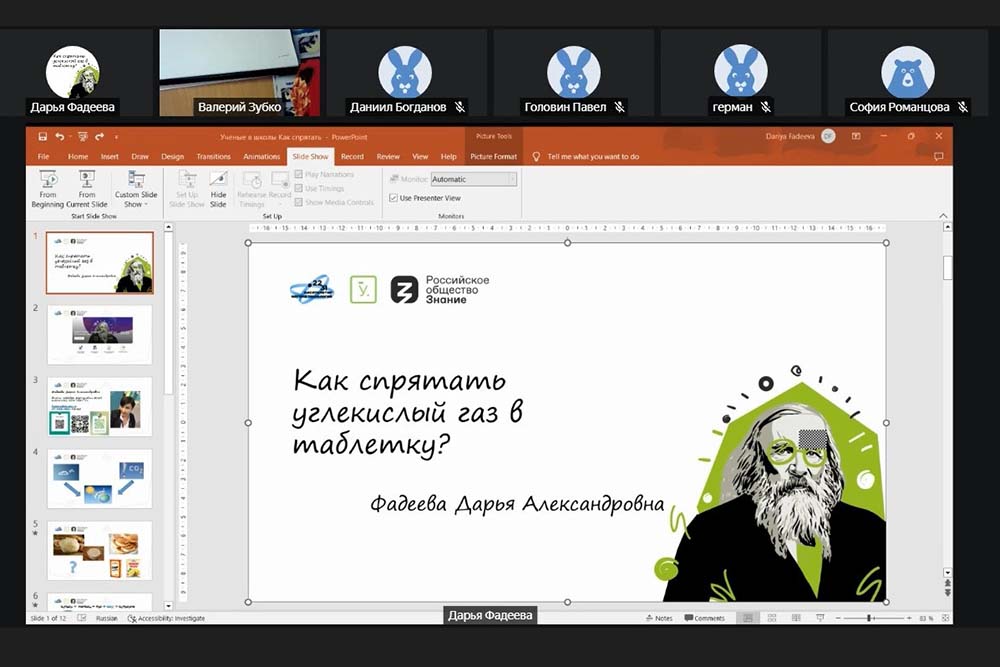
Task: Click the Undo arrow icon
Action: pyautogui.click(x=60, y=136)
